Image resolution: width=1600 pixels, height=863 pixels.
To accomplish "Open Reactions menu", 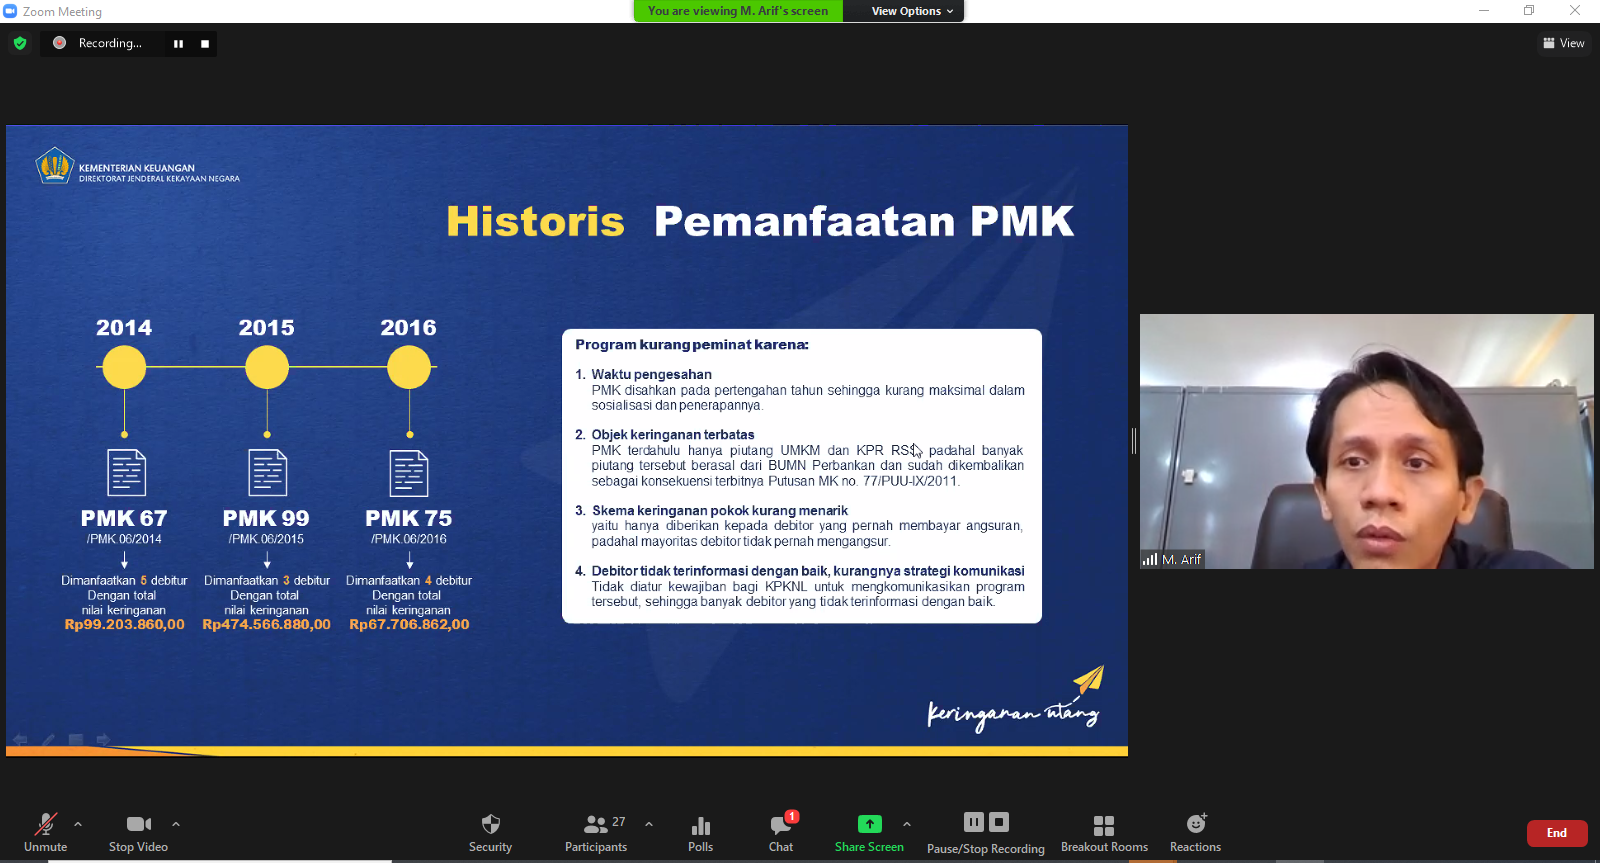I will [x=1195, y=832].
